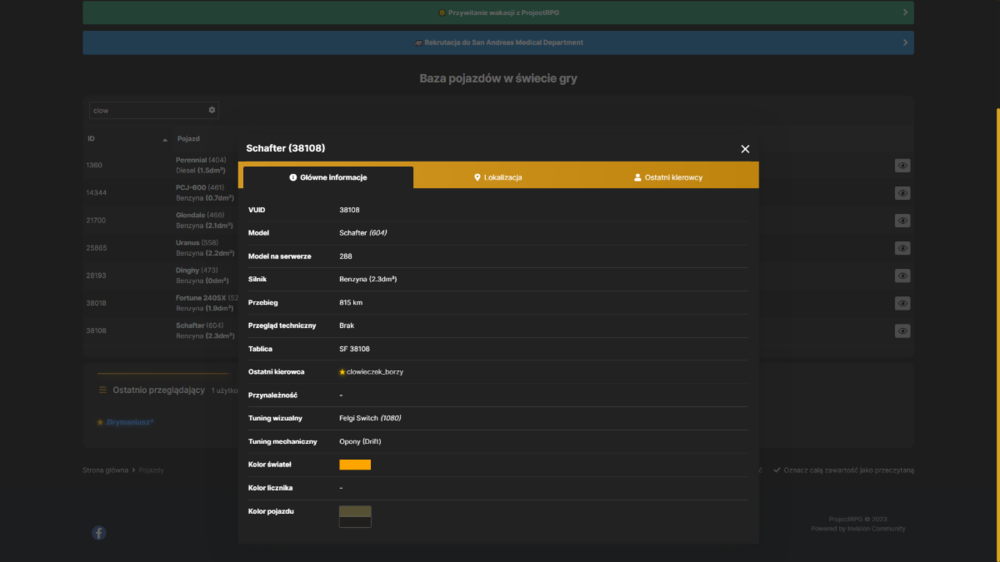Screen dimensions: 1000x562
Task: Sort the table by ID column
Action: tap(127, 138)
